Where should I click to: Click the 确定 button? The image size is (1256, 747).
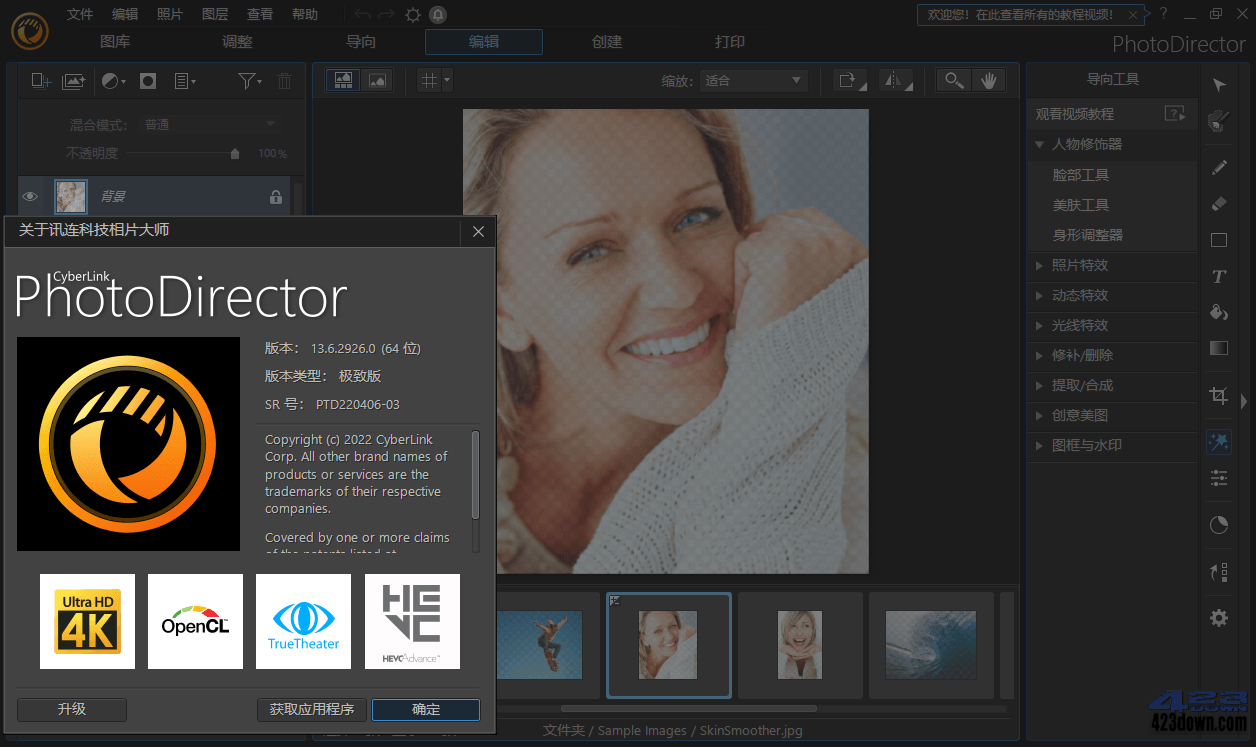[x=425, y=709]
